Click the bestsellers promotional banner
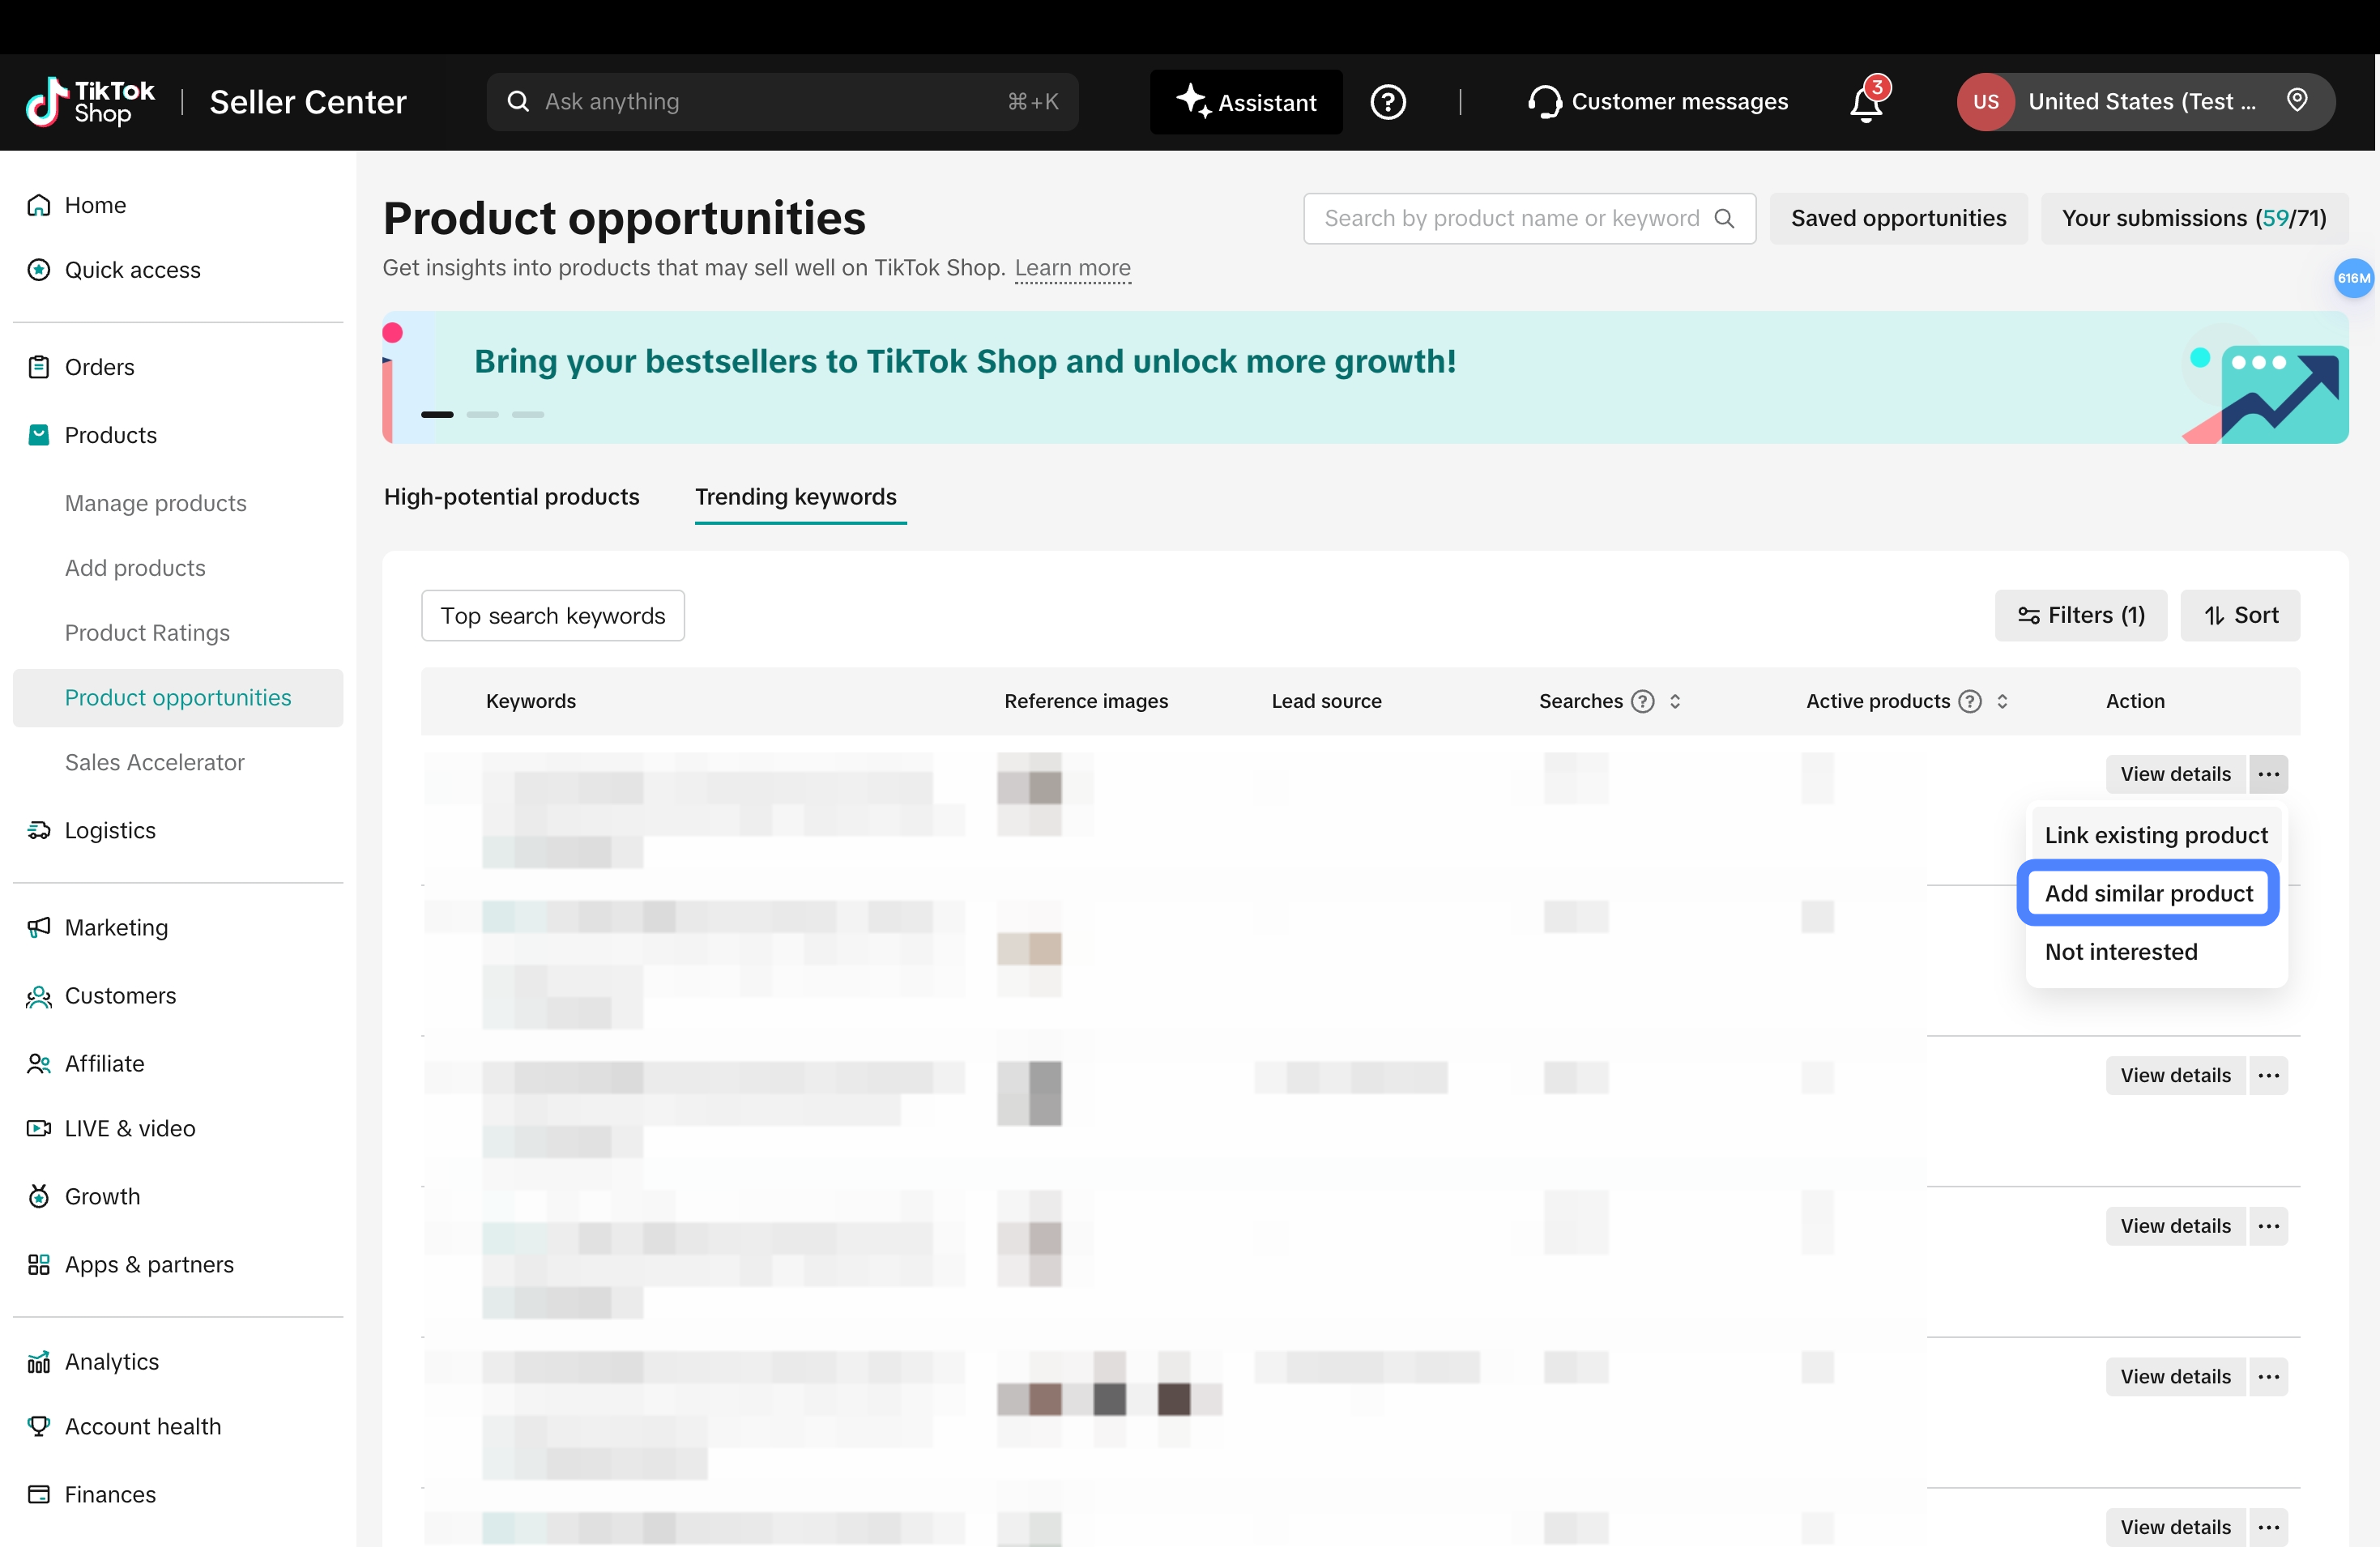 coord(1365,377)
